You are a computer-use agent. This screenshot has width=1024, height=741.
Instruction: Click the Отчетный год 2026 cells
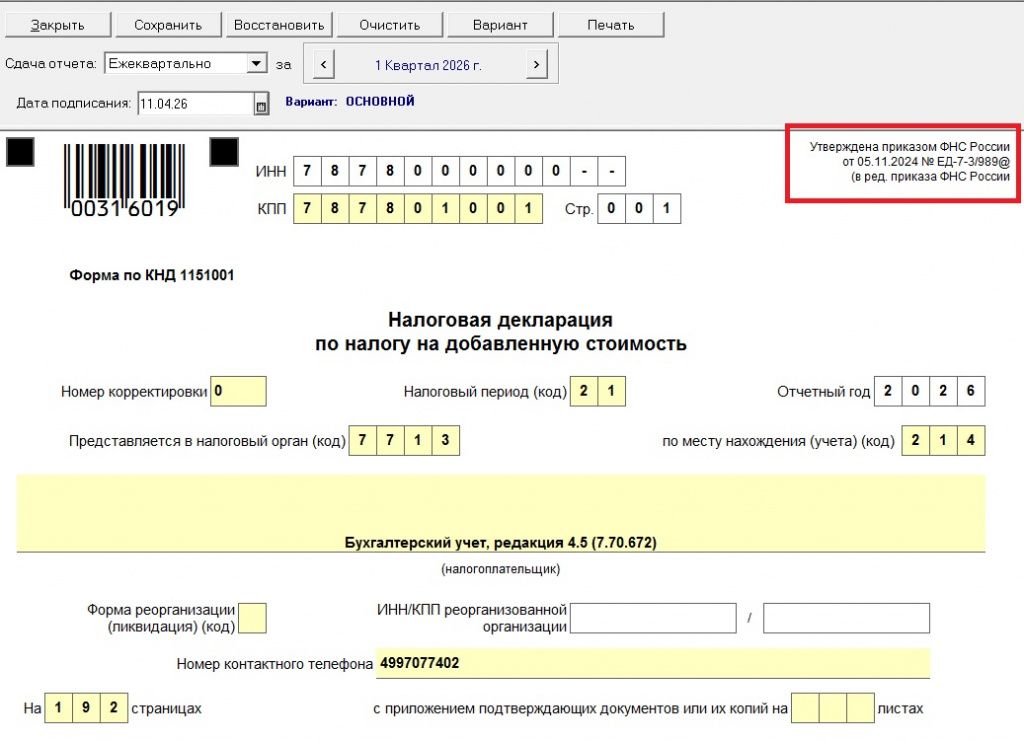point(929,391)
